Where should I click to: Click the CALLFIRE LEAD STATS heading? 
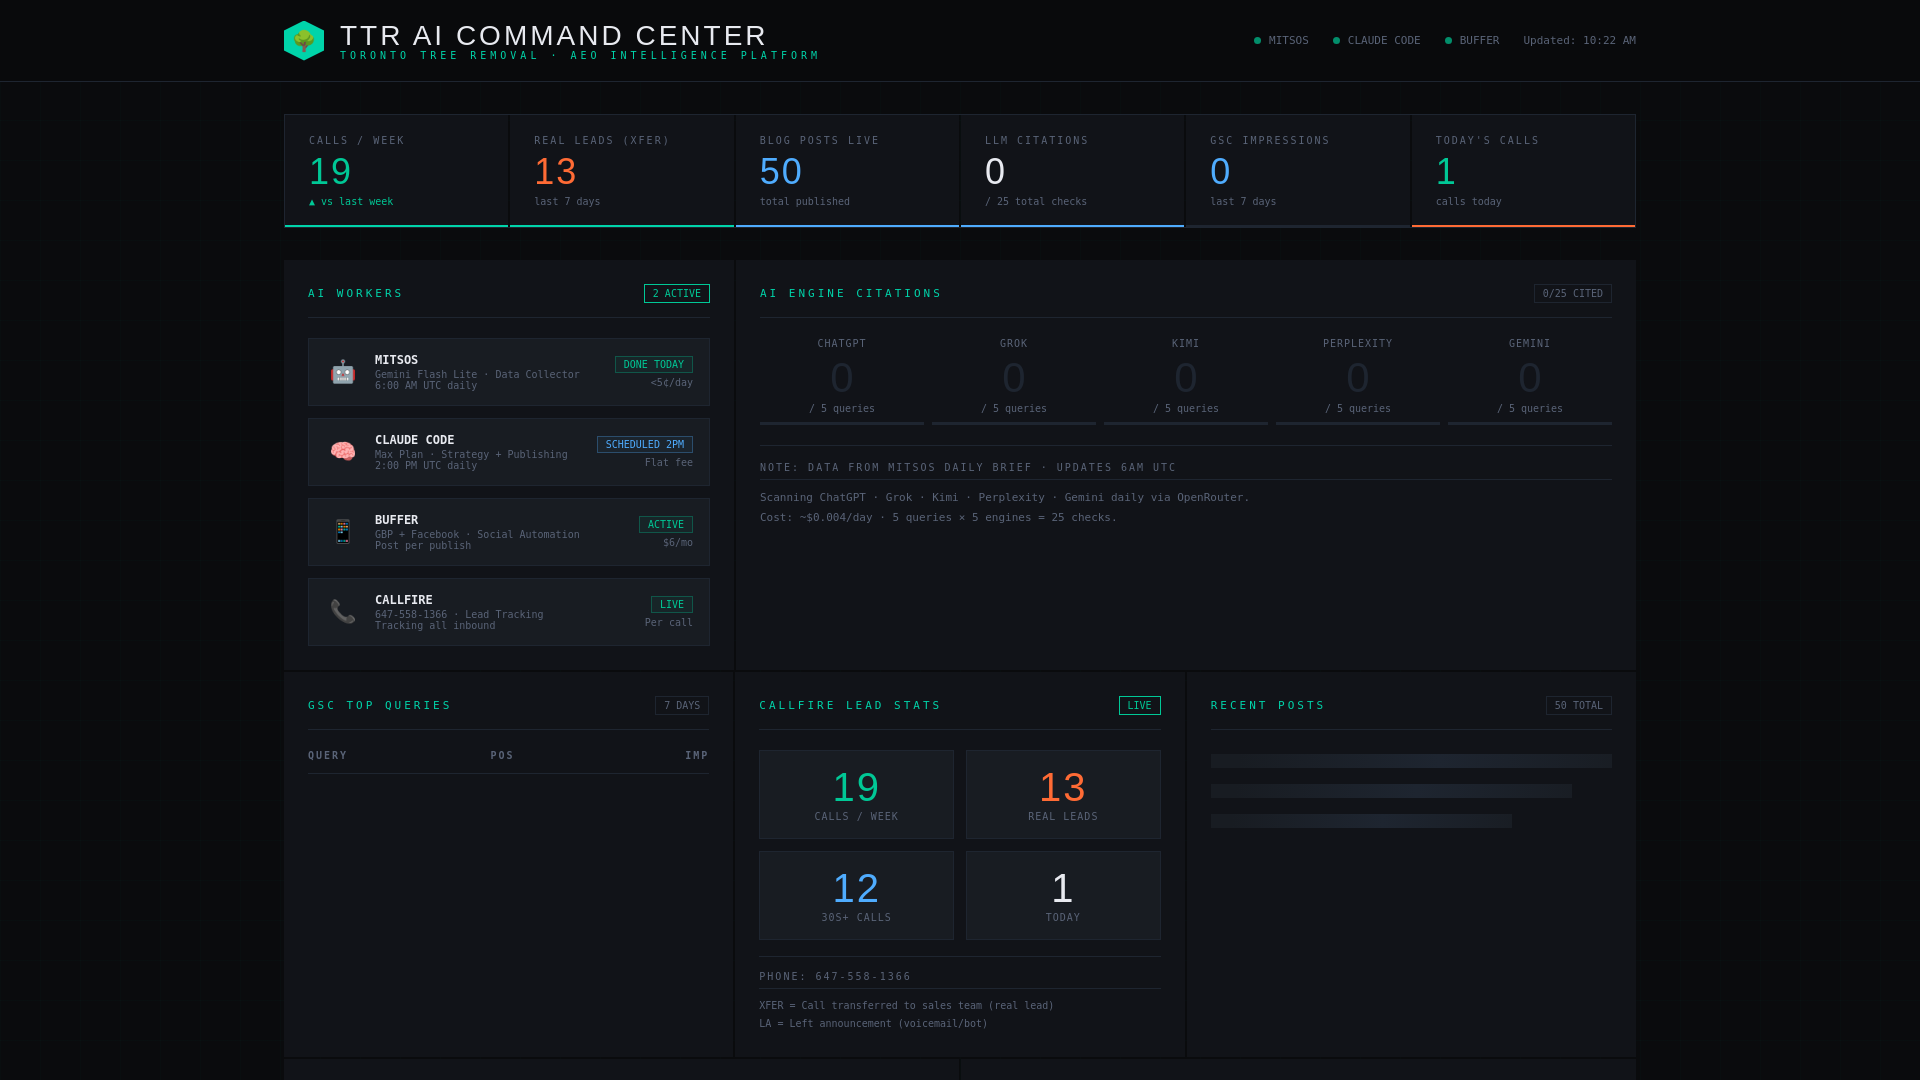tap(850, 706)
